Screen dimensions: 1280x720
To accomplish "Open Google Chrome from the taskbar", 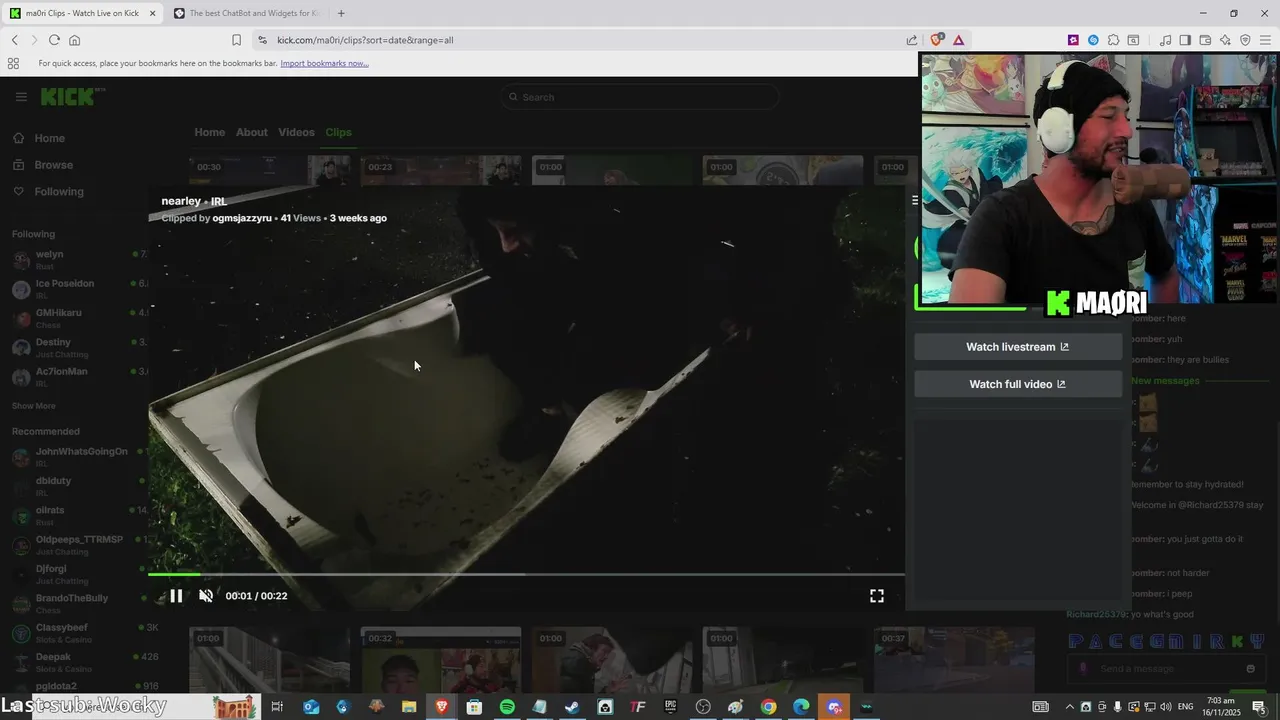I will click(x=768, y=707).
